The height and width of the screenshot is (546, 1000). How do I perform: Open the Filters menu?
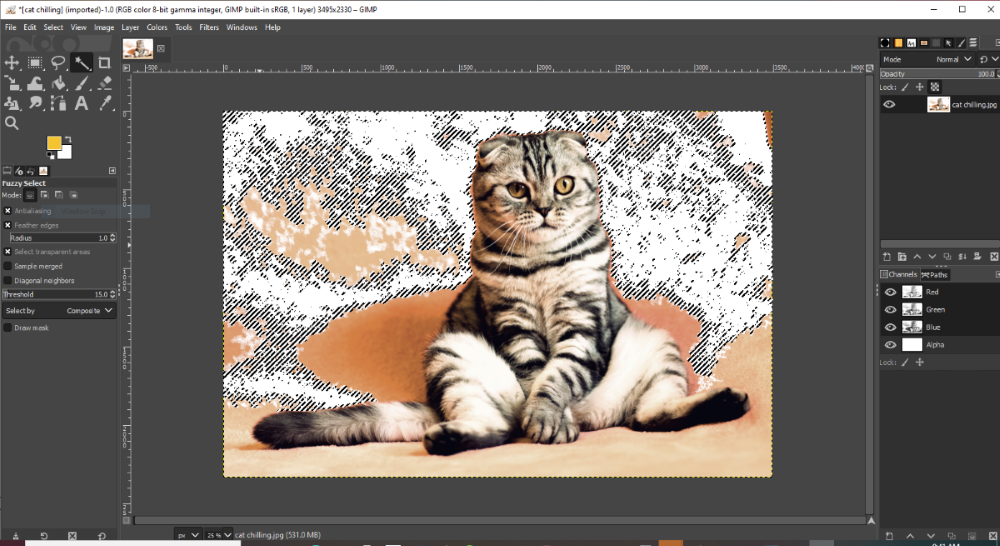click(209, 27)
